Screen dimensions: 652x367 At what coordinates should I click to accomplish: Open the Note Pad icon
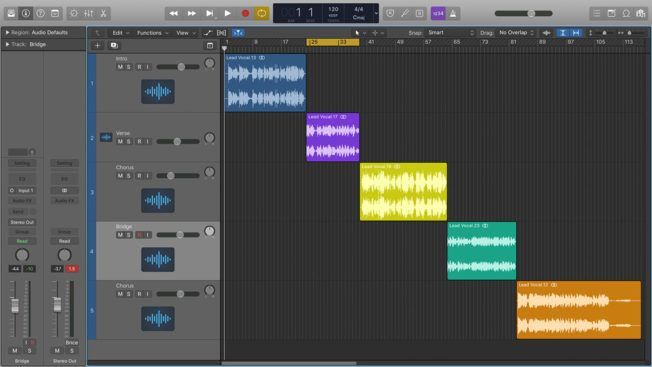pos(611,13)
